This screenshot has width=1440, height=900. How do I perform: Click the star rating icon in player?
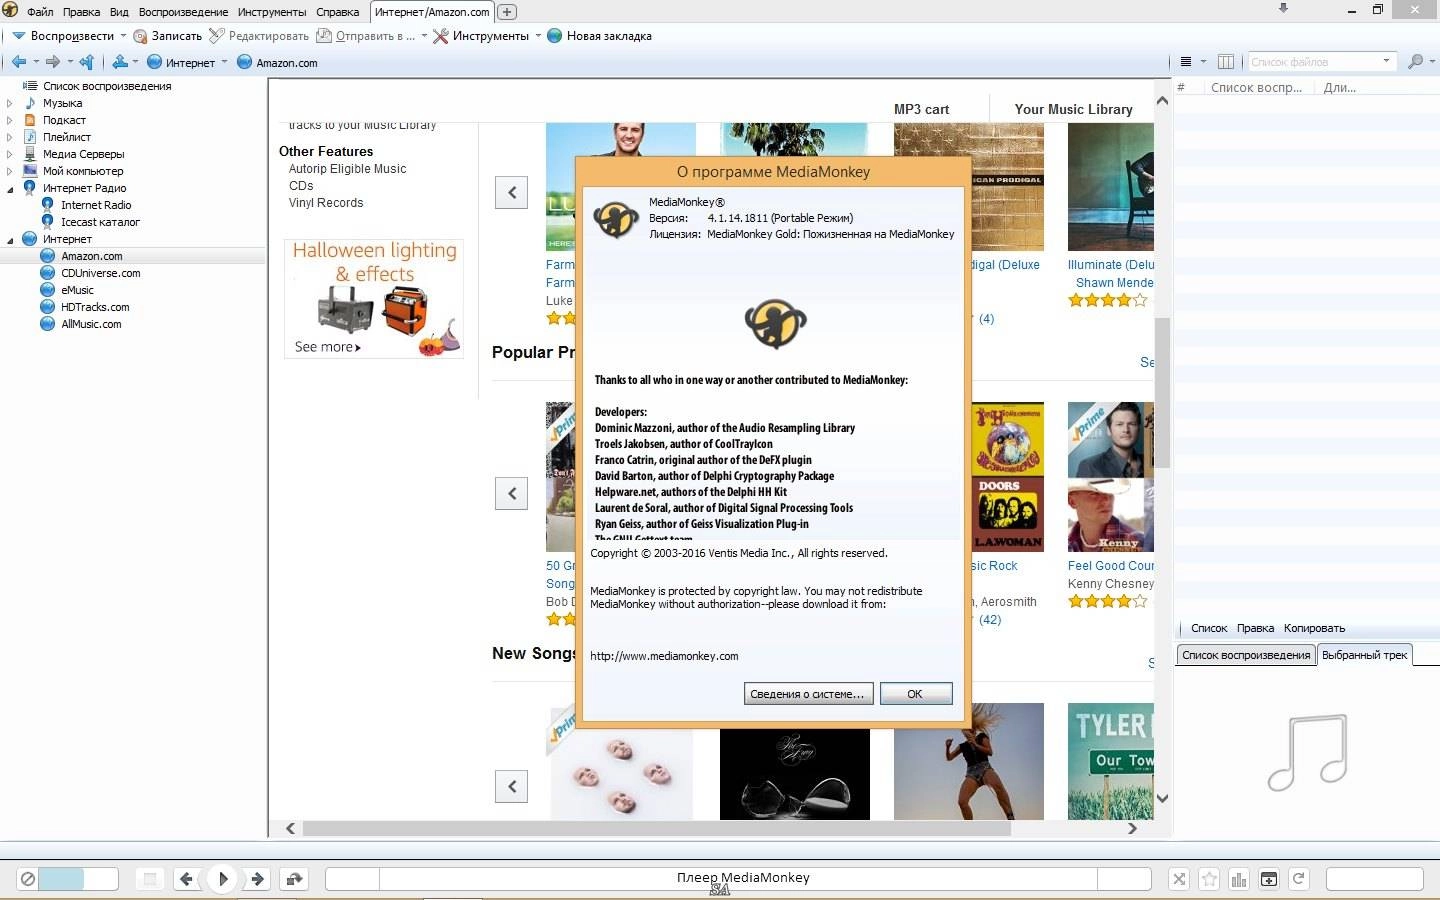point(1209,879)
